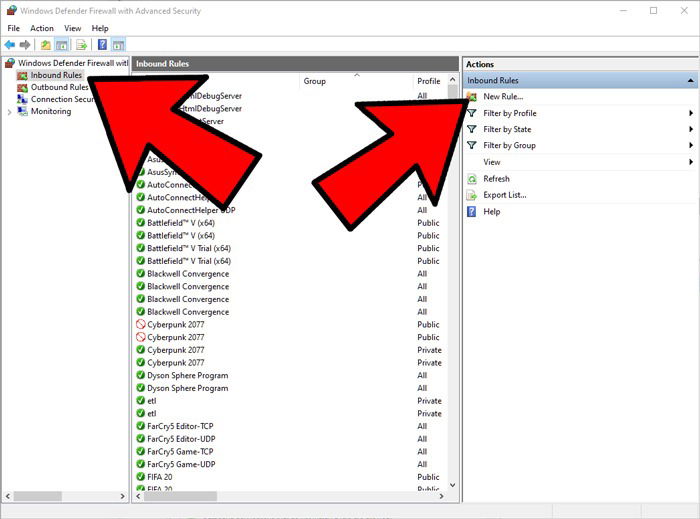Click Filter by State action
The image size is (700, 519).
(507, 129)
